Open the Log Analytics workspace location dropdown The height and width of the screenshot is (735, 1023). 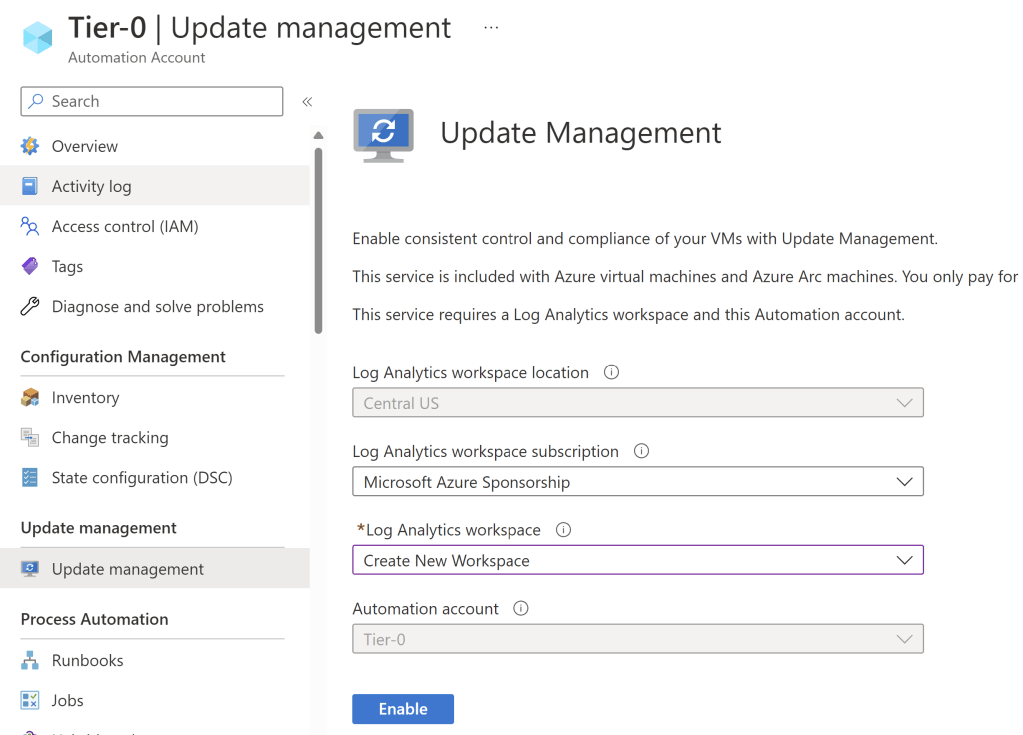pos(637,403)
